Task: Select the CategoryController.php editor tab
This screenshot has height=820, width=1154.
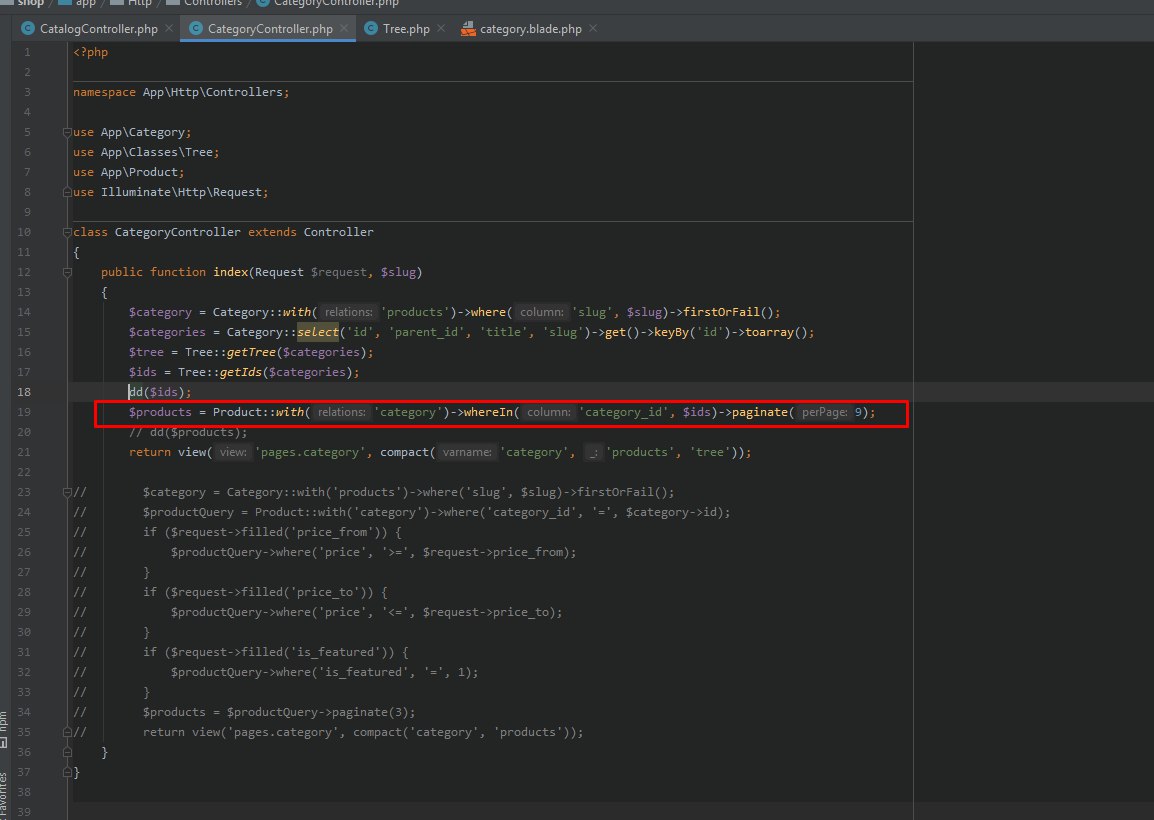Action: [269, 29]
